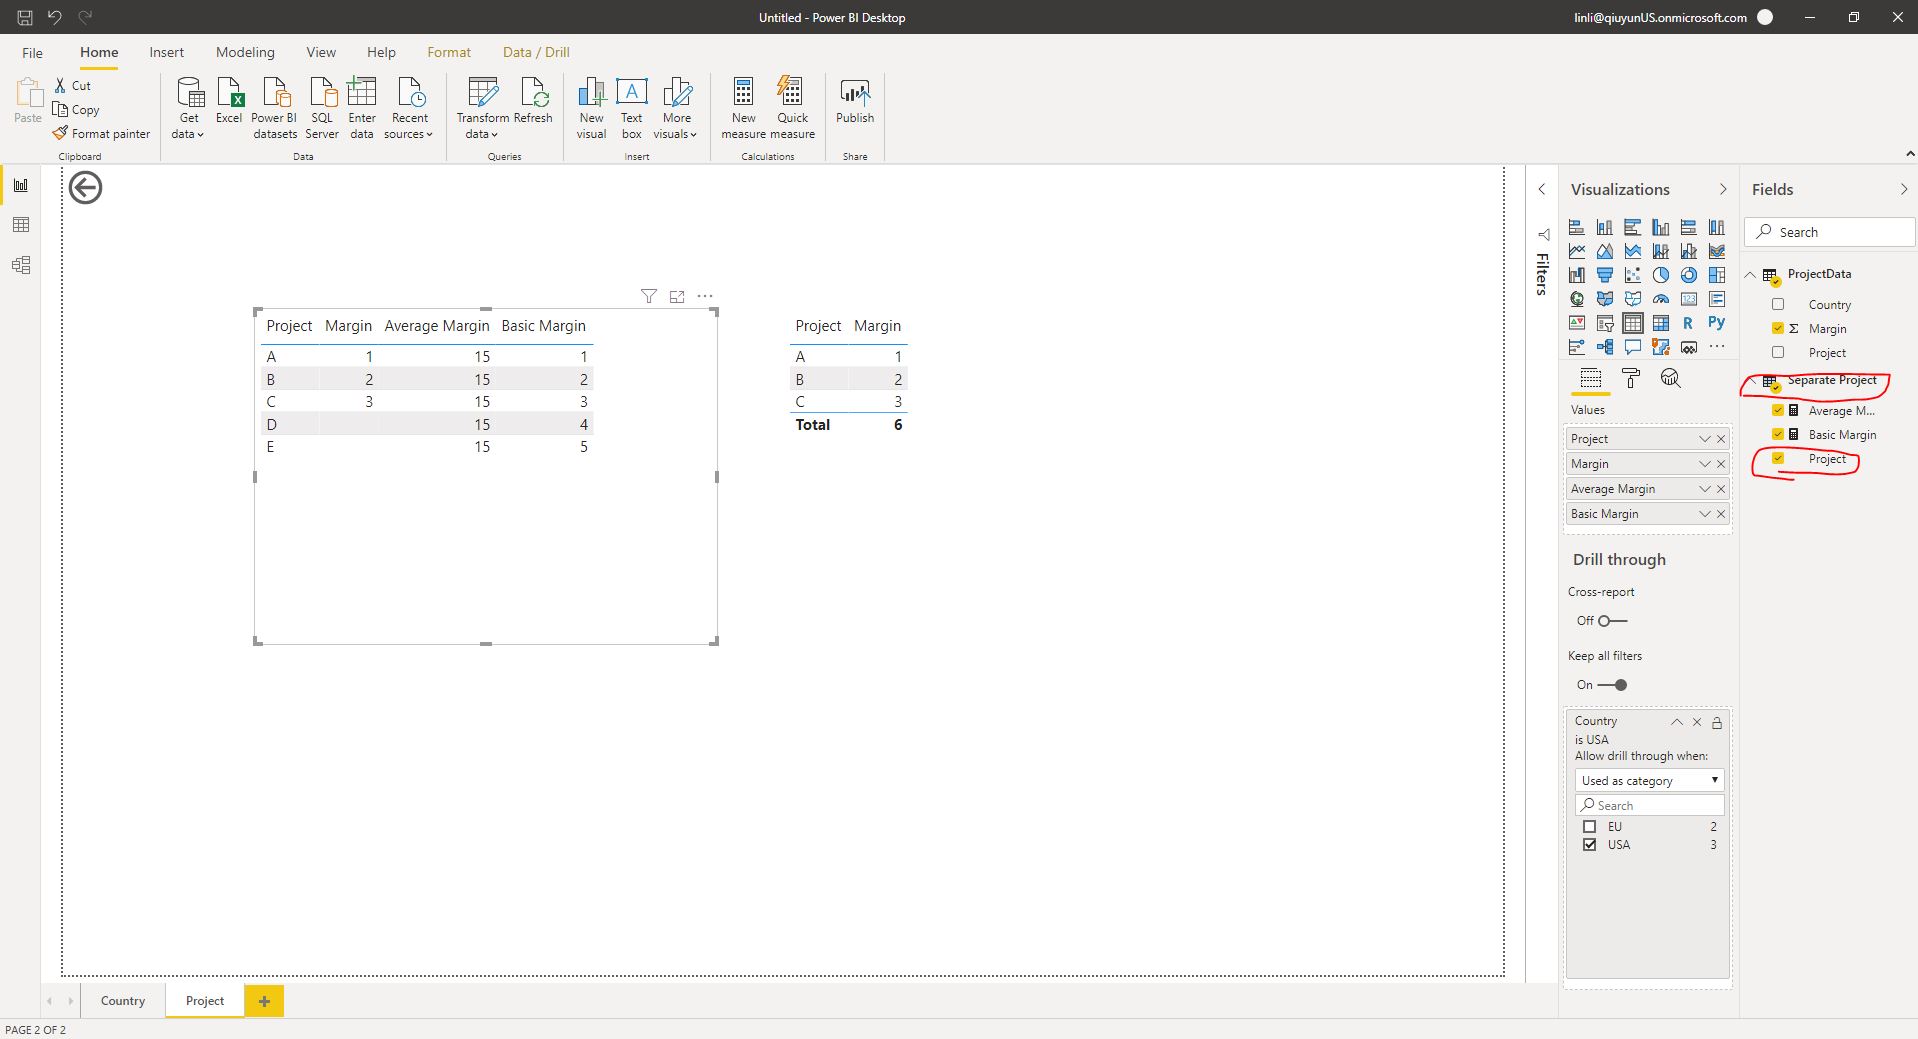This screenshot has width=1918, height=1039.
Task: Open the Modeling ribbon tab
Action: pyautogui.click(x=245, y=52)
